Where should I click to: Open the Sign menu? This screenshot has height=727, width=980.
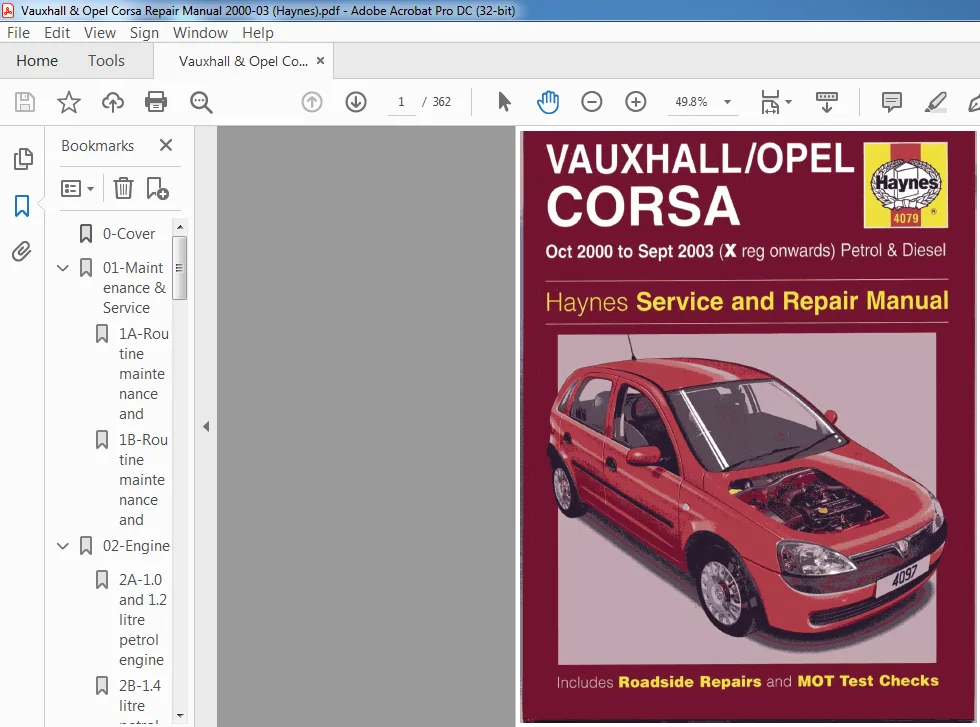(144, 33)
